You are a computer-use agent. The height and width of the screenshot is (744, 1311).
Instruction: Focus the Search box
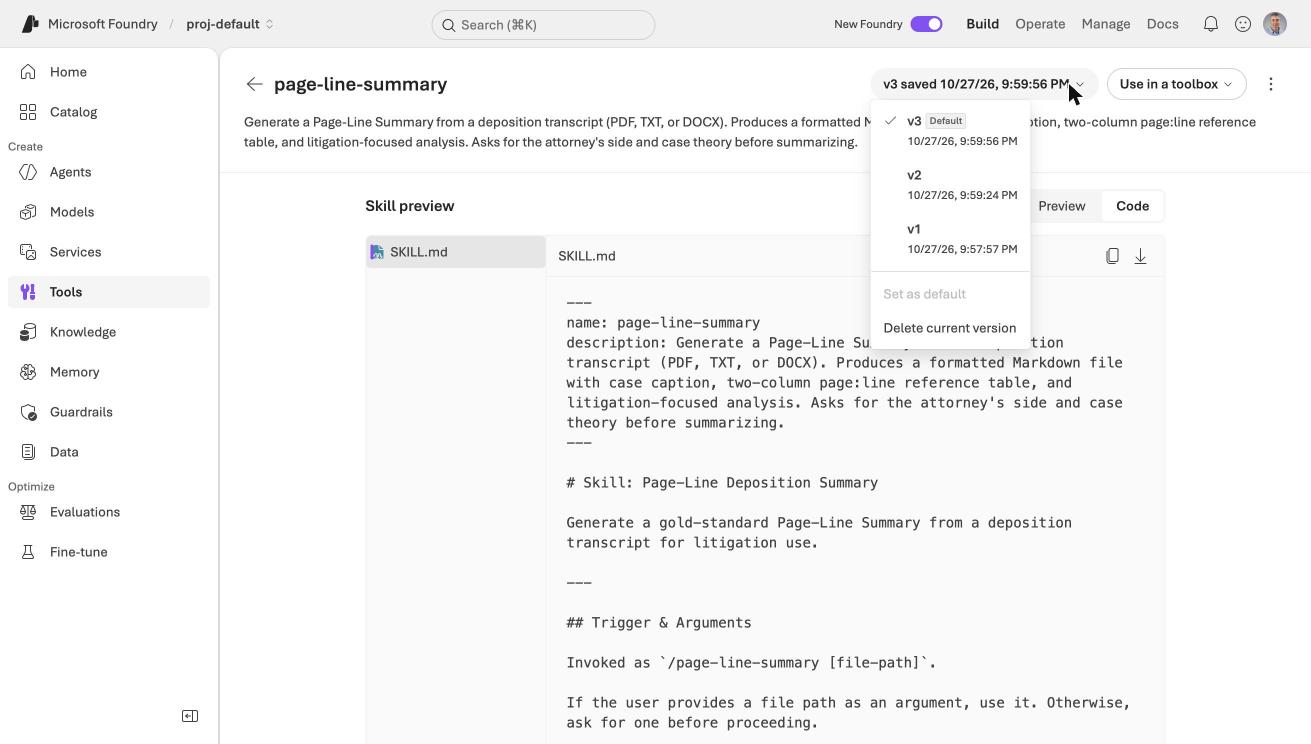coord(543,25)
